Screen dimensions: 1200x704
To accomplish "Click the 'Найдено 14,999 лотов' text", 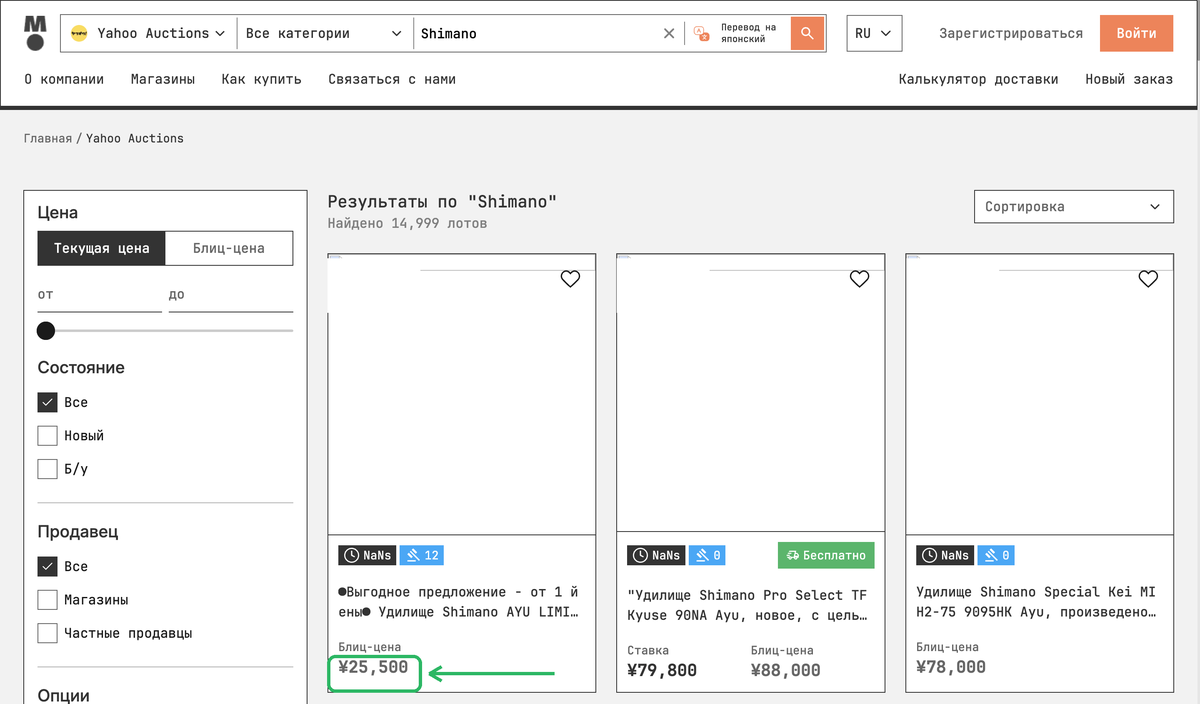I will coord(408,224).
